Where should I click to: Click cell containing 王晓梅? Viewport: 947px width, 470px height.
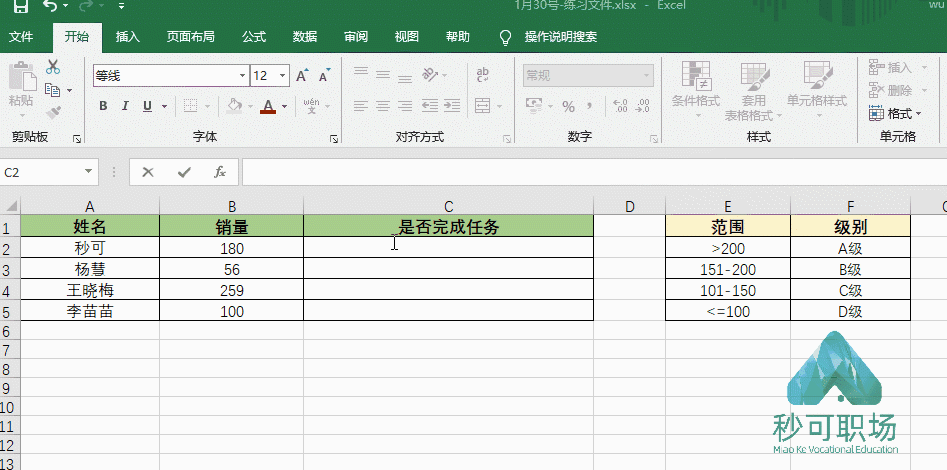[x=90, y=291]
